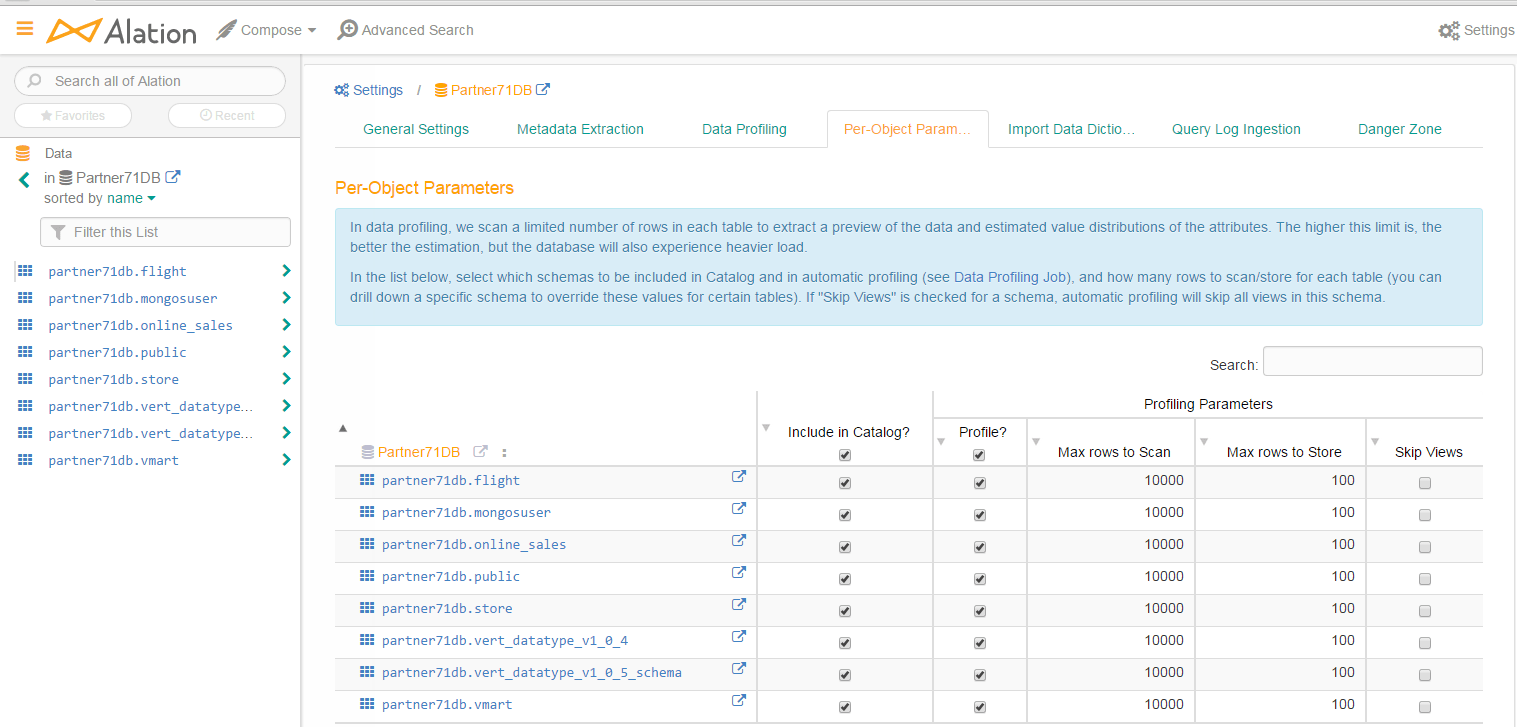Click the grid icon beside partner71db.vmart
Viewport: 1517px width, 727px height.
tap(24, 460)
